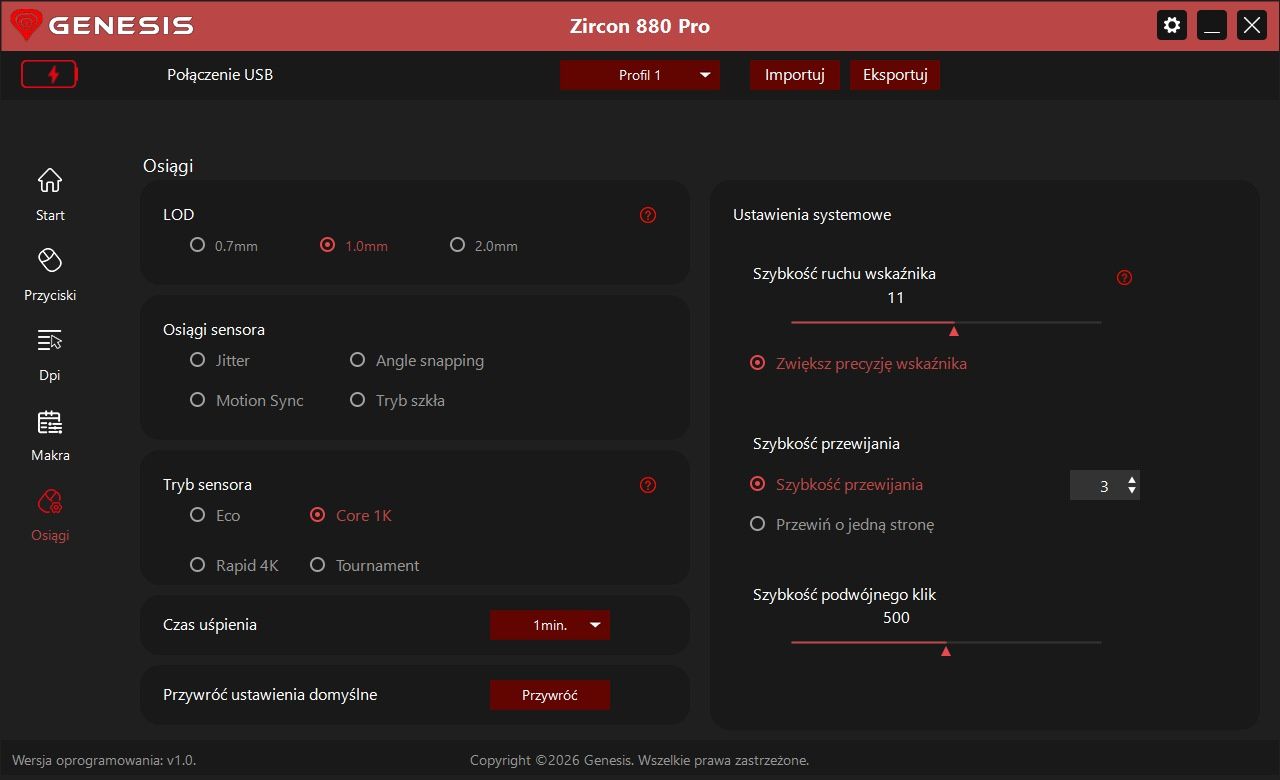Click the Wersja oprogramowania v1.0. text
This screenshot has height=780, width=1280.
click(104, 760)
